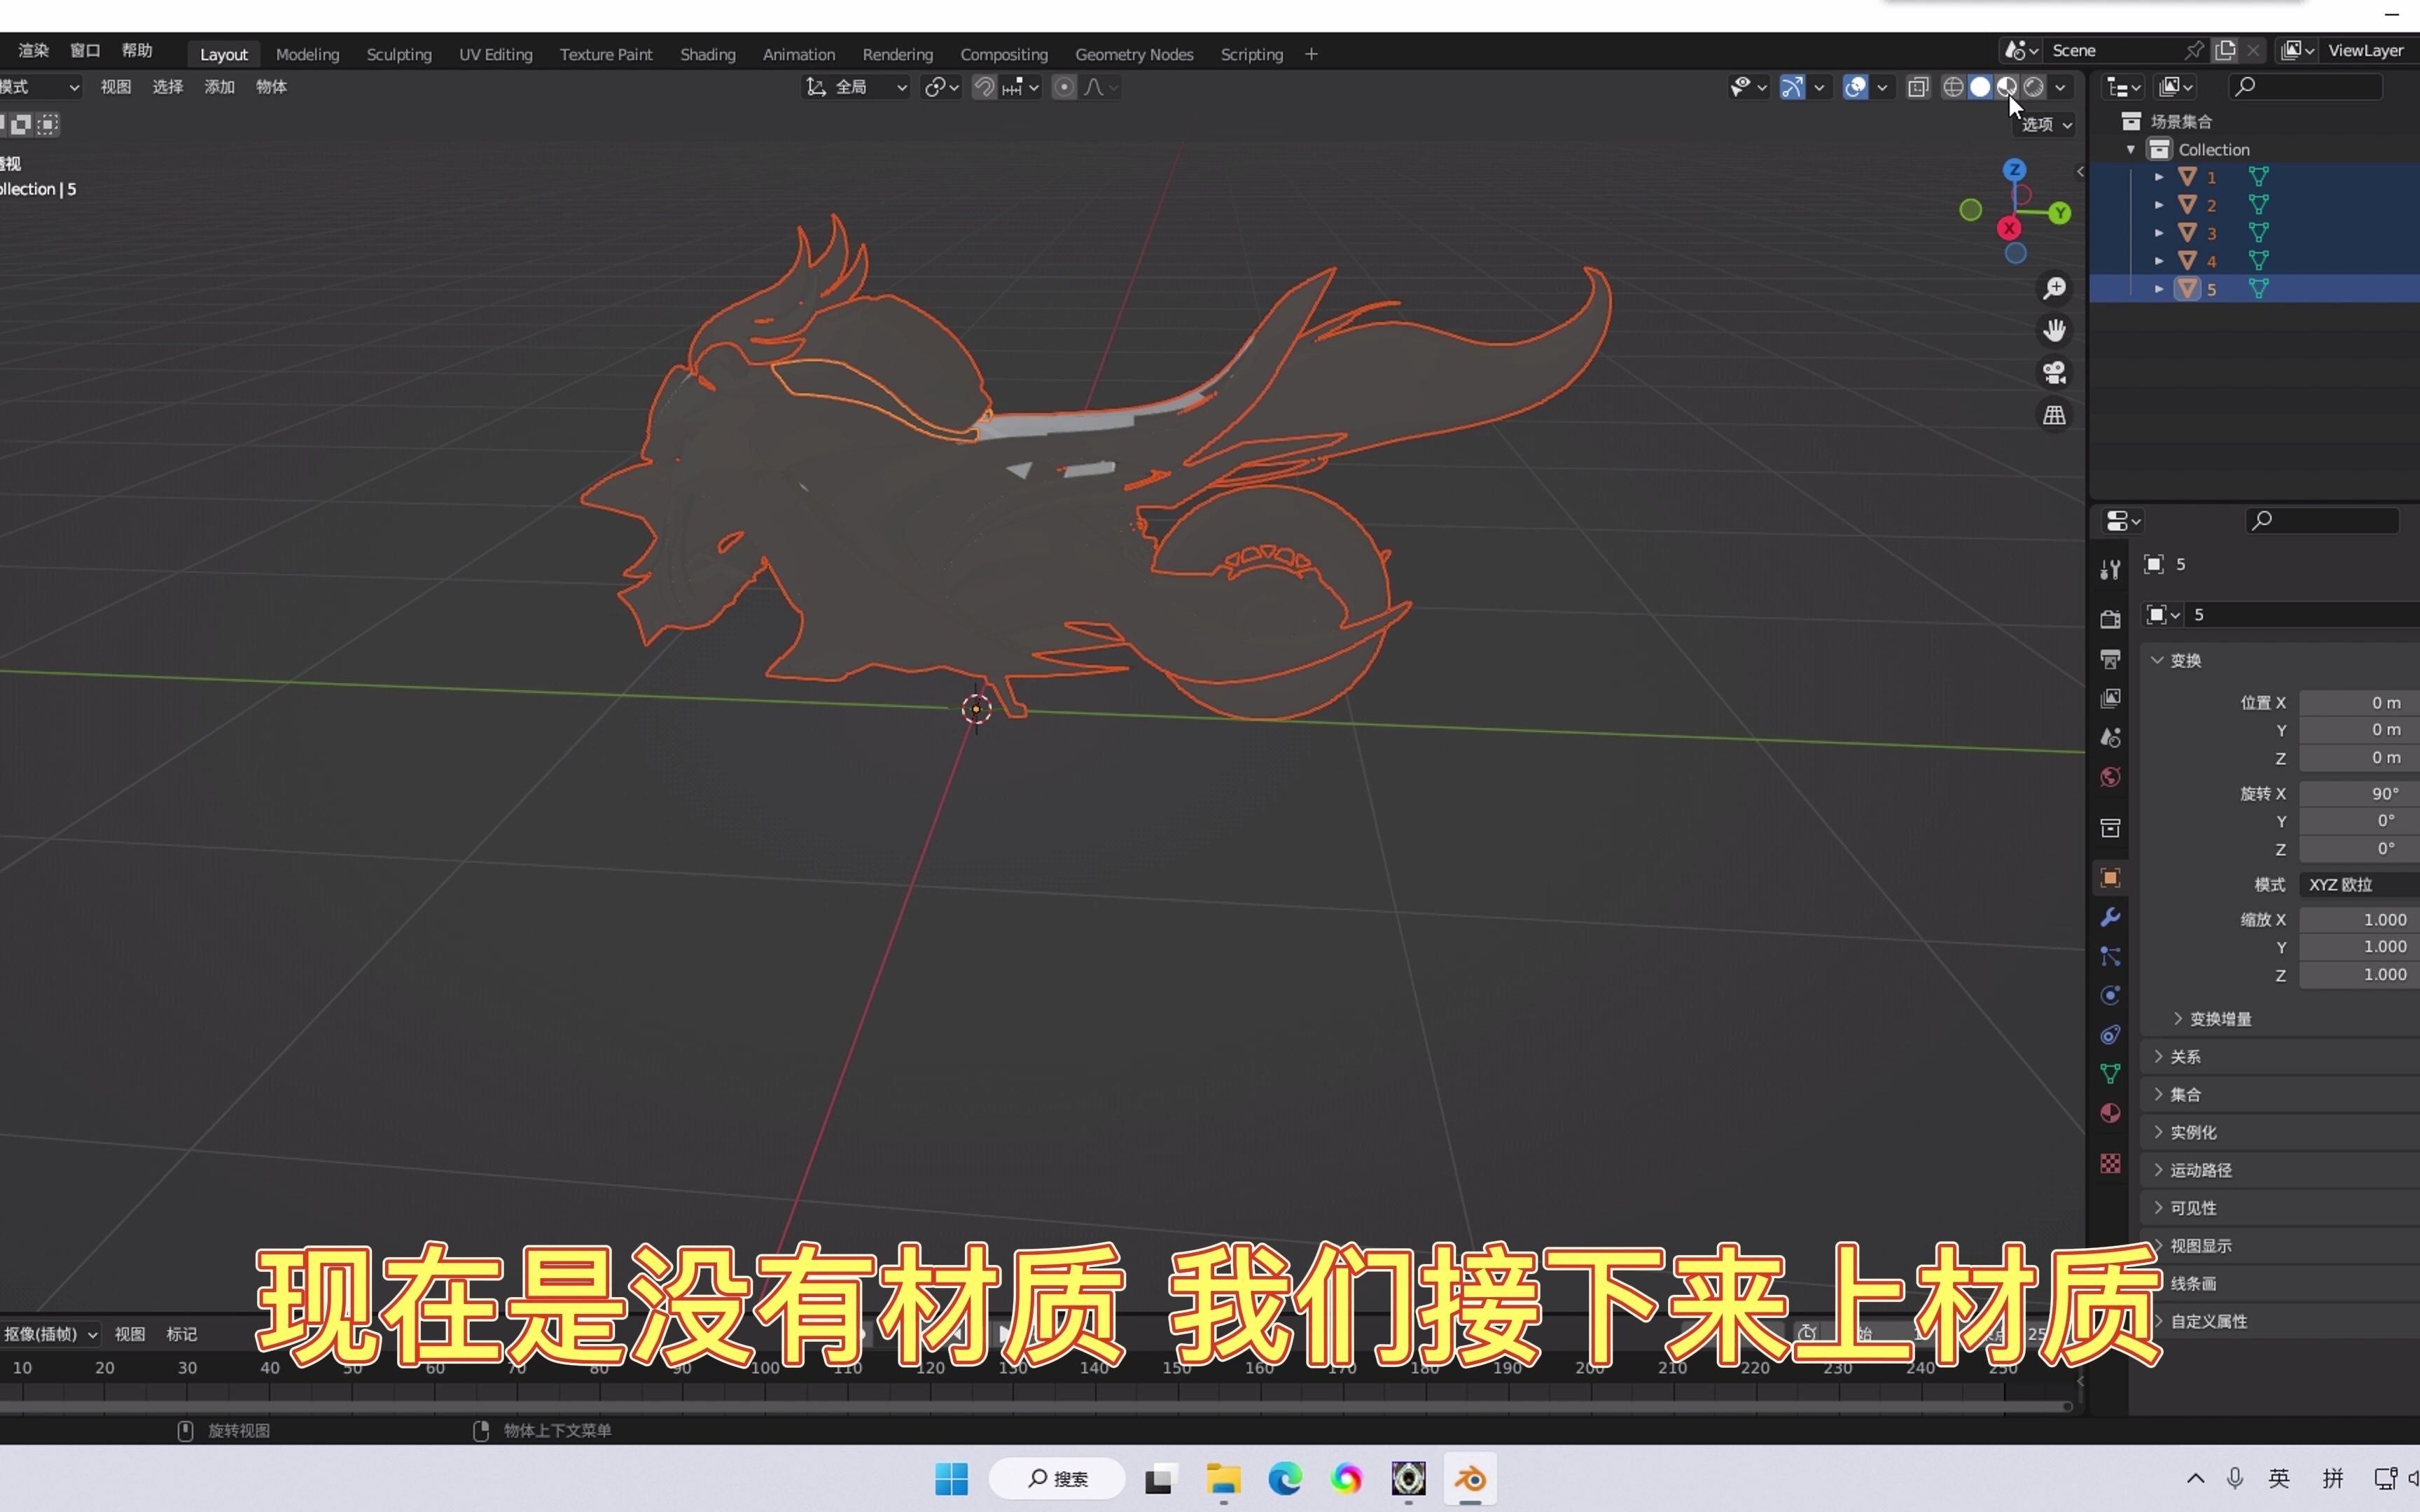This screenshot has height=1512, width=2420.
Task: Select object 4 in the outliner
Action: [2212, 261]
